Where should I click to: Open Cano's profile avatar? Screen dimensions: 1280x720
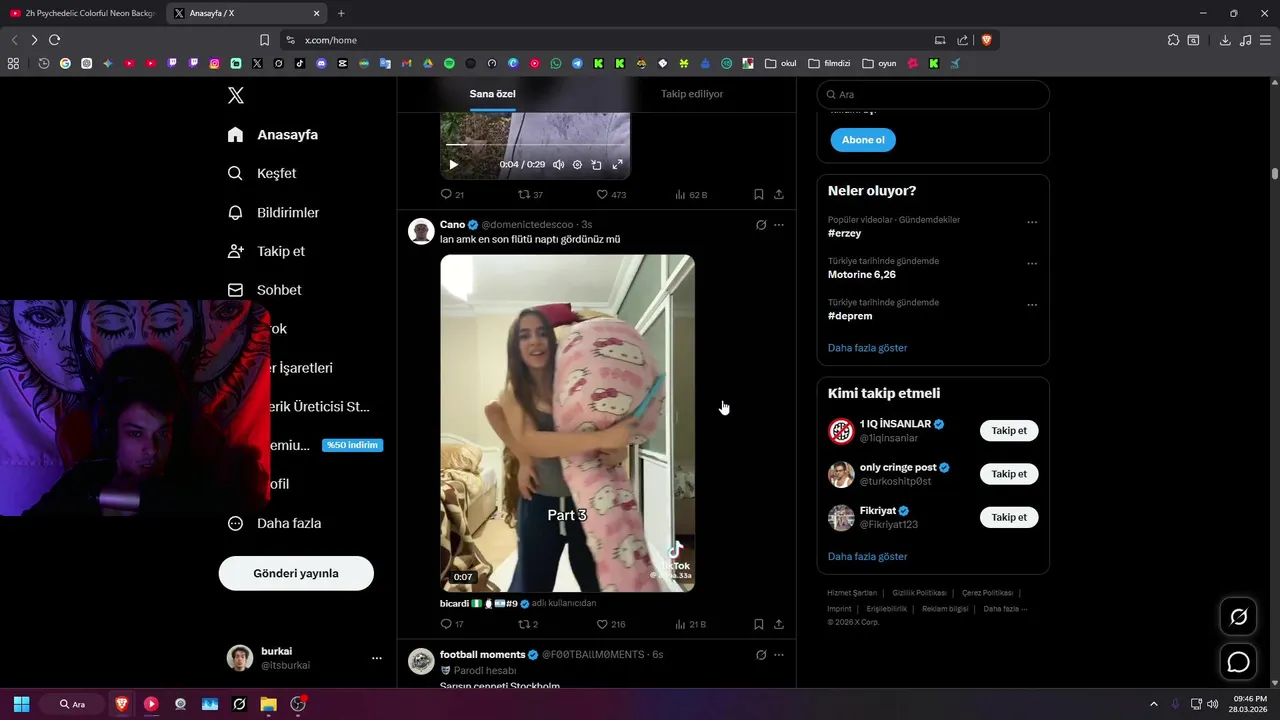(421, 232)
